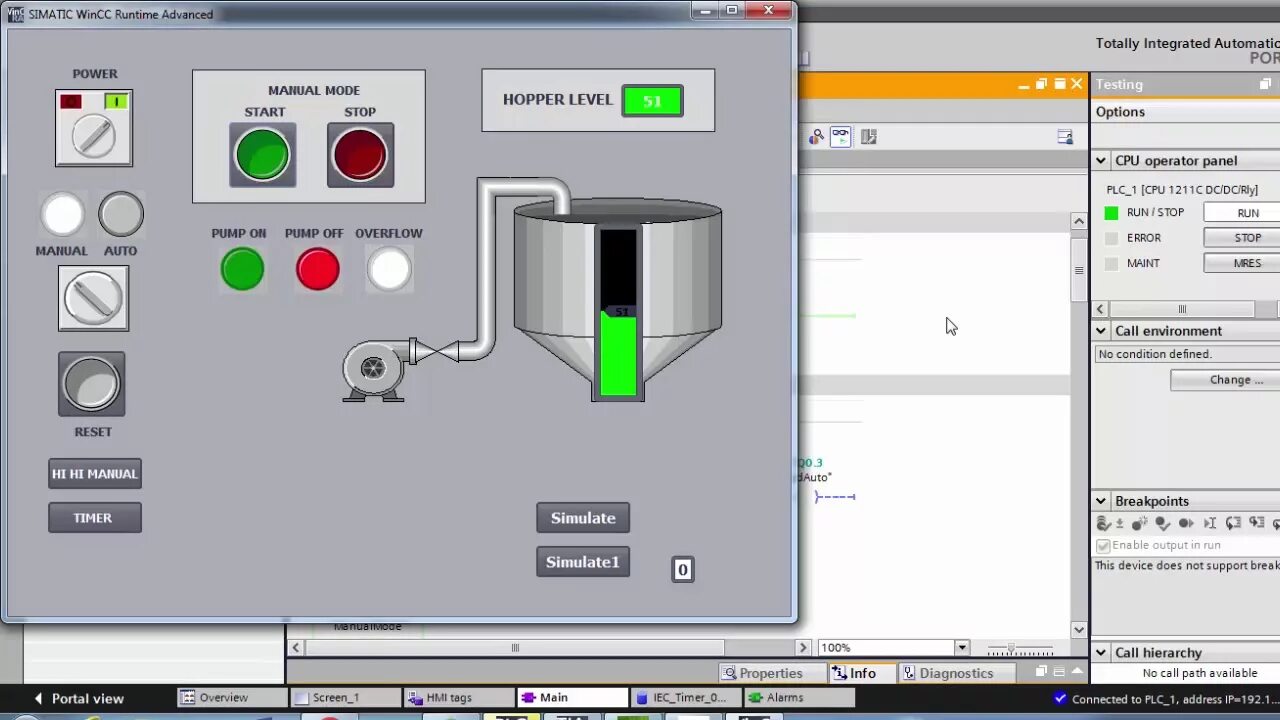Open the 100% zoom dropdown
Screen dimensions: 1280x720
pos(962,648)
